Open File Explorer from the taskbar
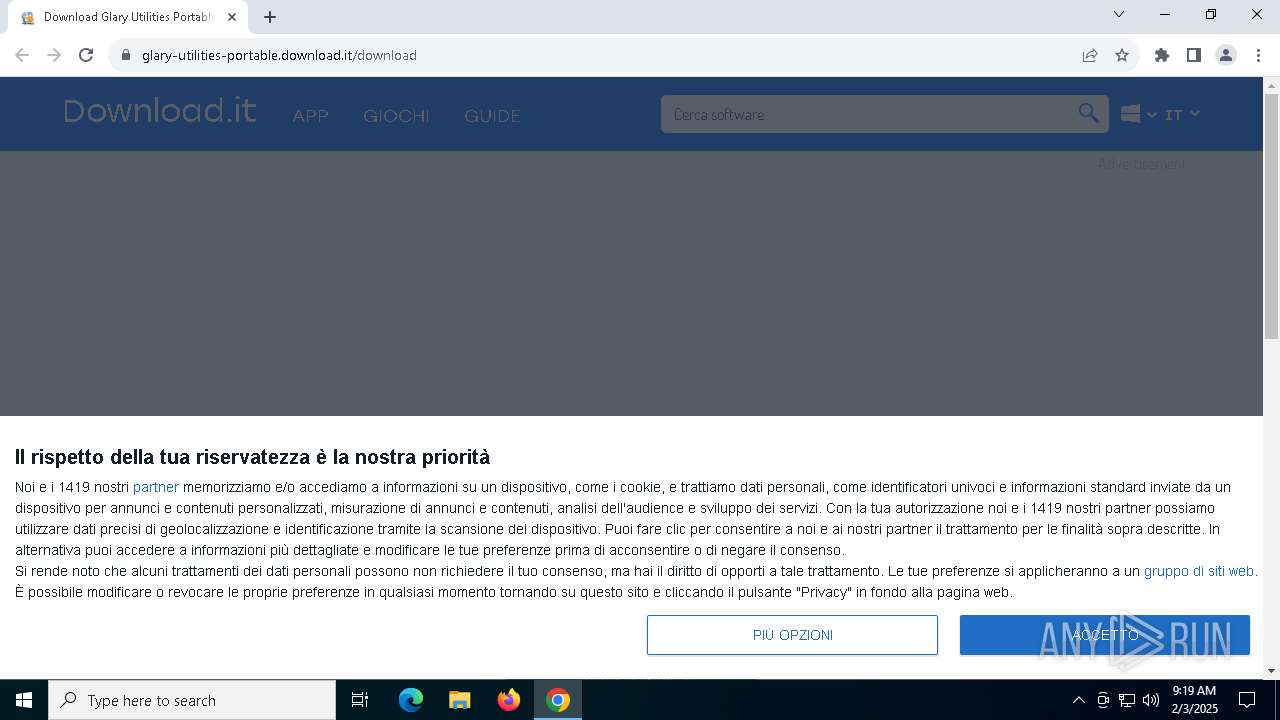This screenshot has height=720, width=1280. (x=459, y=700)
